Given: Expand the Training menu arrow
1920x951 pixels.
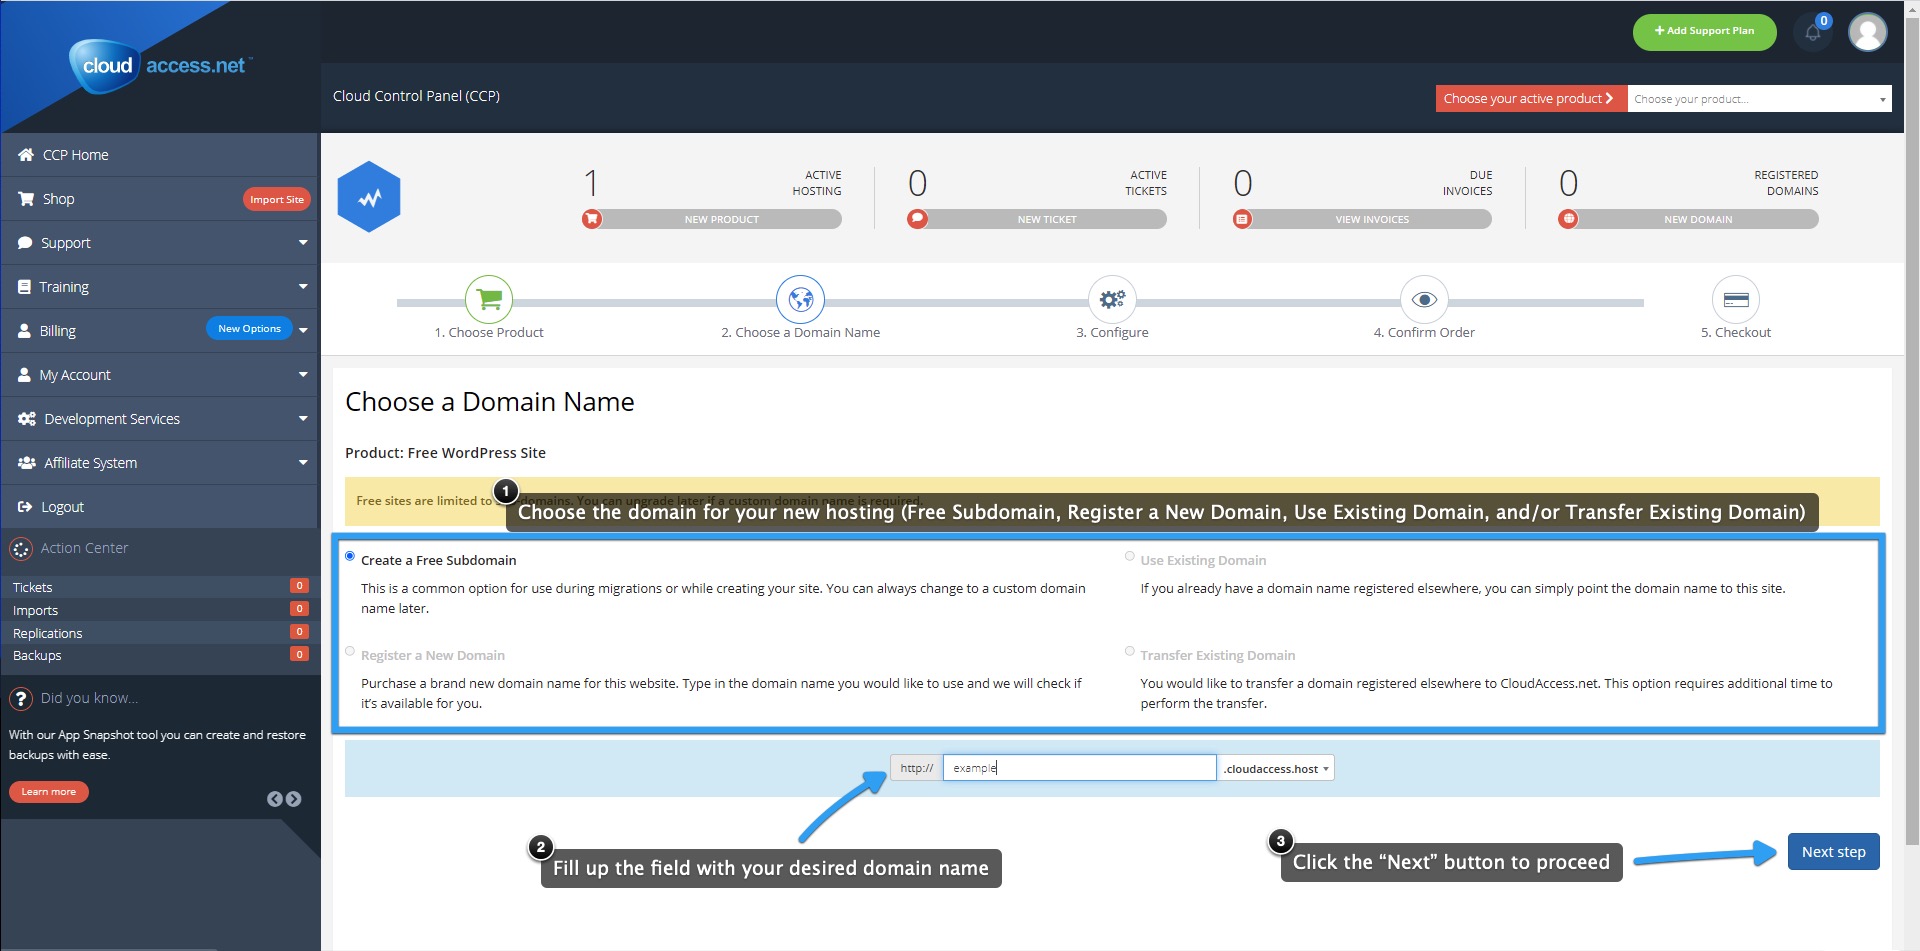Looking at the screenshot, I should [x=303, y=287].
